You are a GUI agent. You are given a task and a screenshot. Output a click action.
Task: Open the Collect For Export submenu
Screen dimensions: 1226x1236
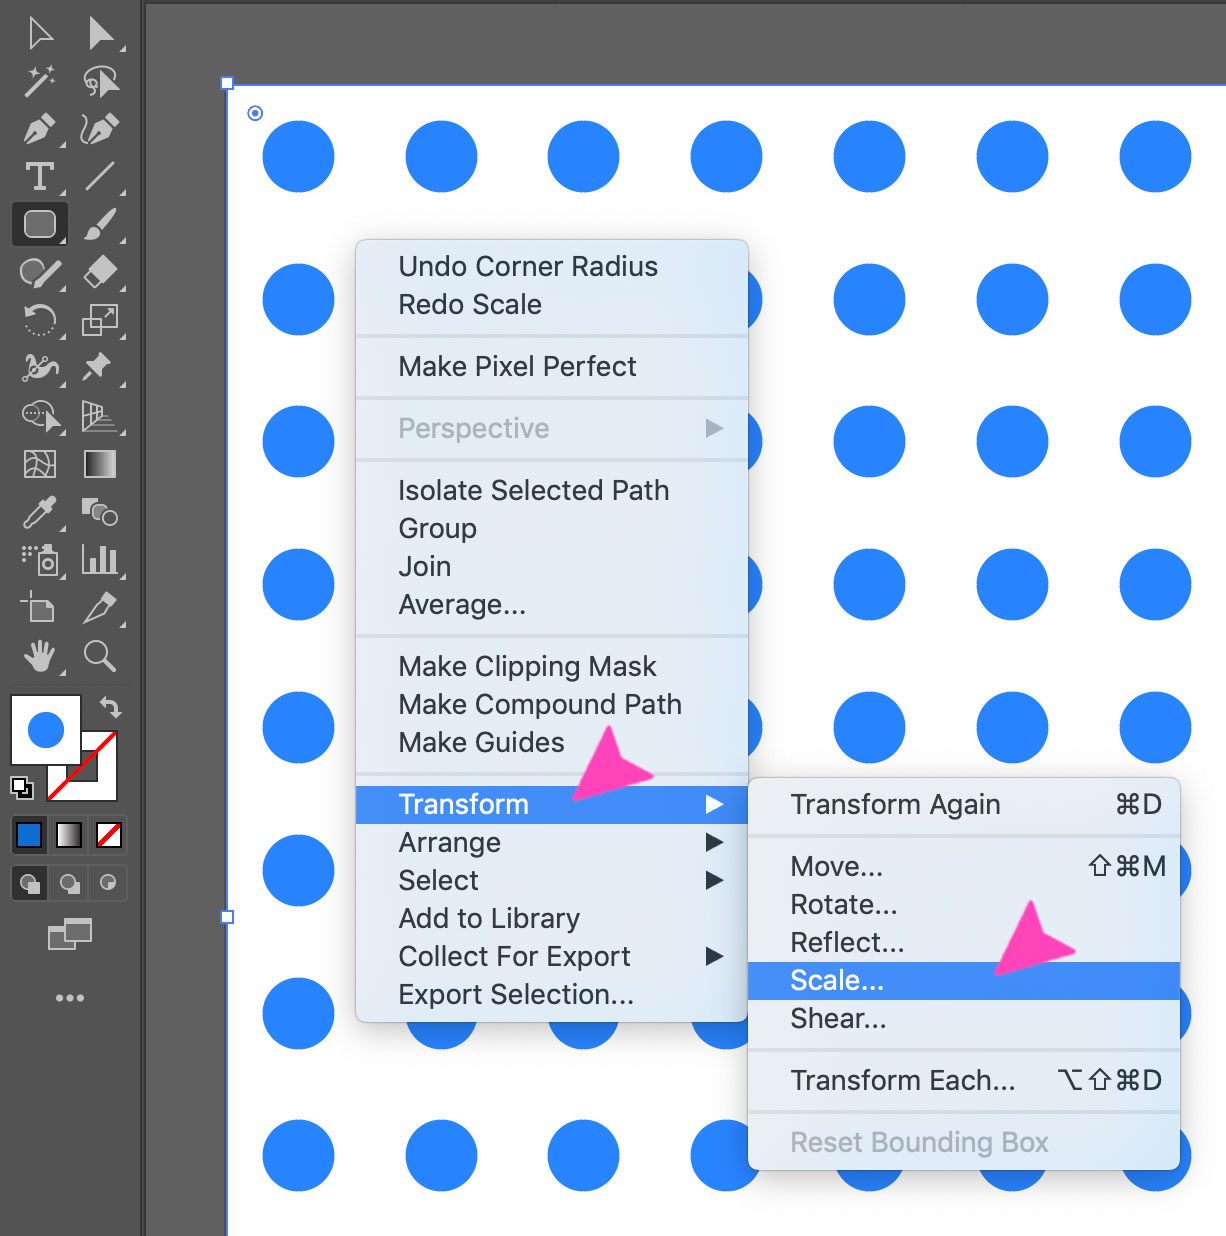[x=515, y=956]
